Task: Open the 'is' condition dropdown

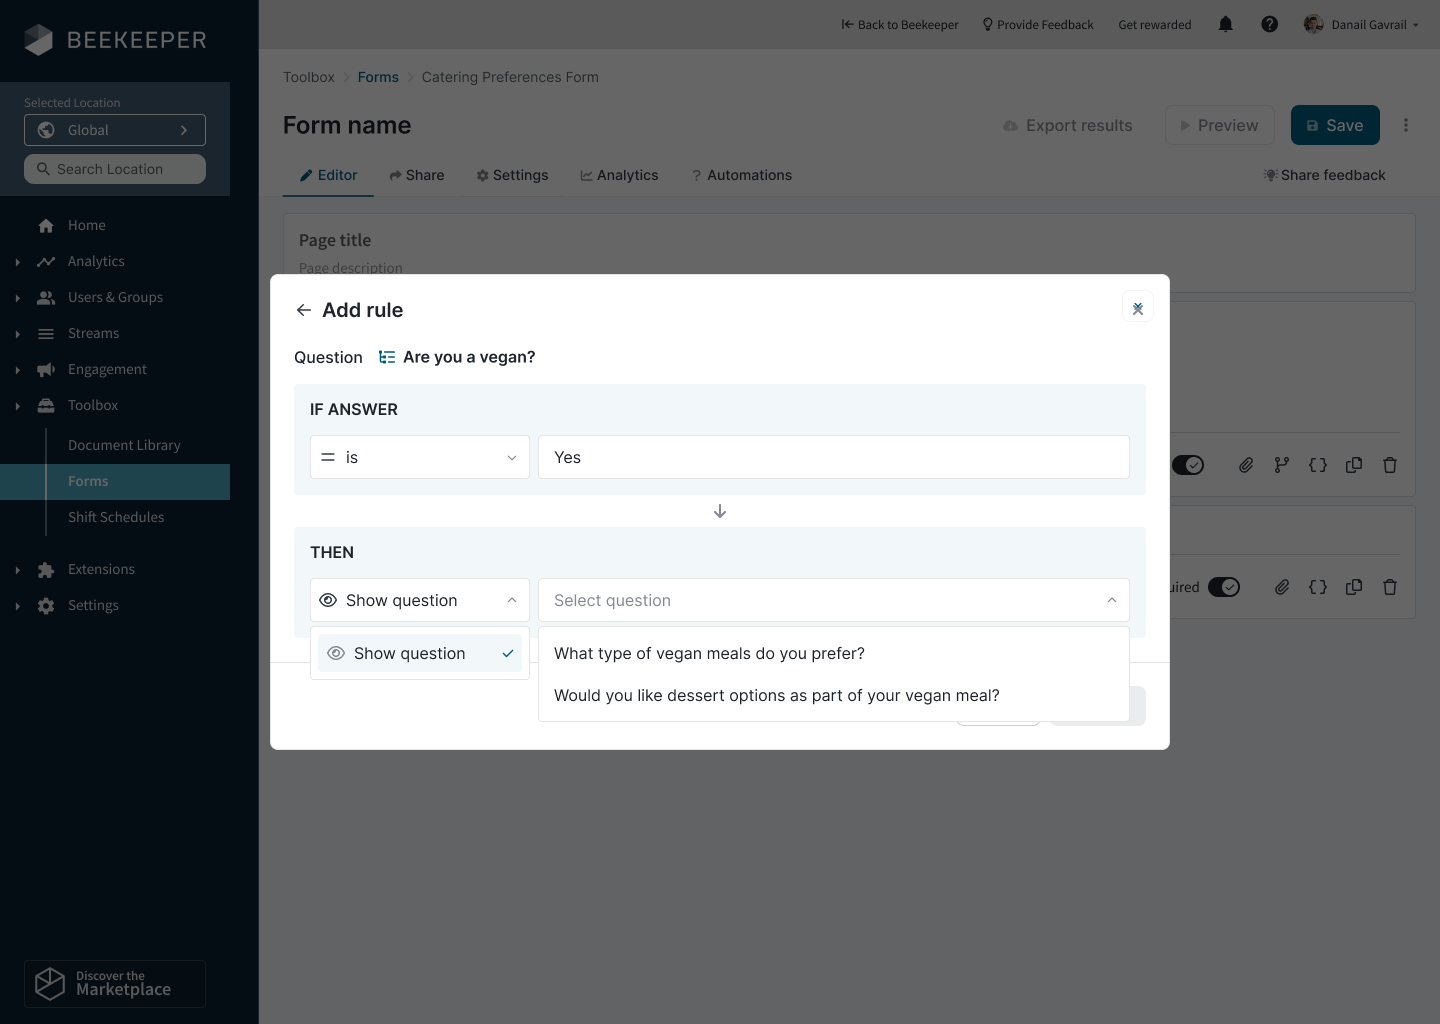Action: click(420, 457)
